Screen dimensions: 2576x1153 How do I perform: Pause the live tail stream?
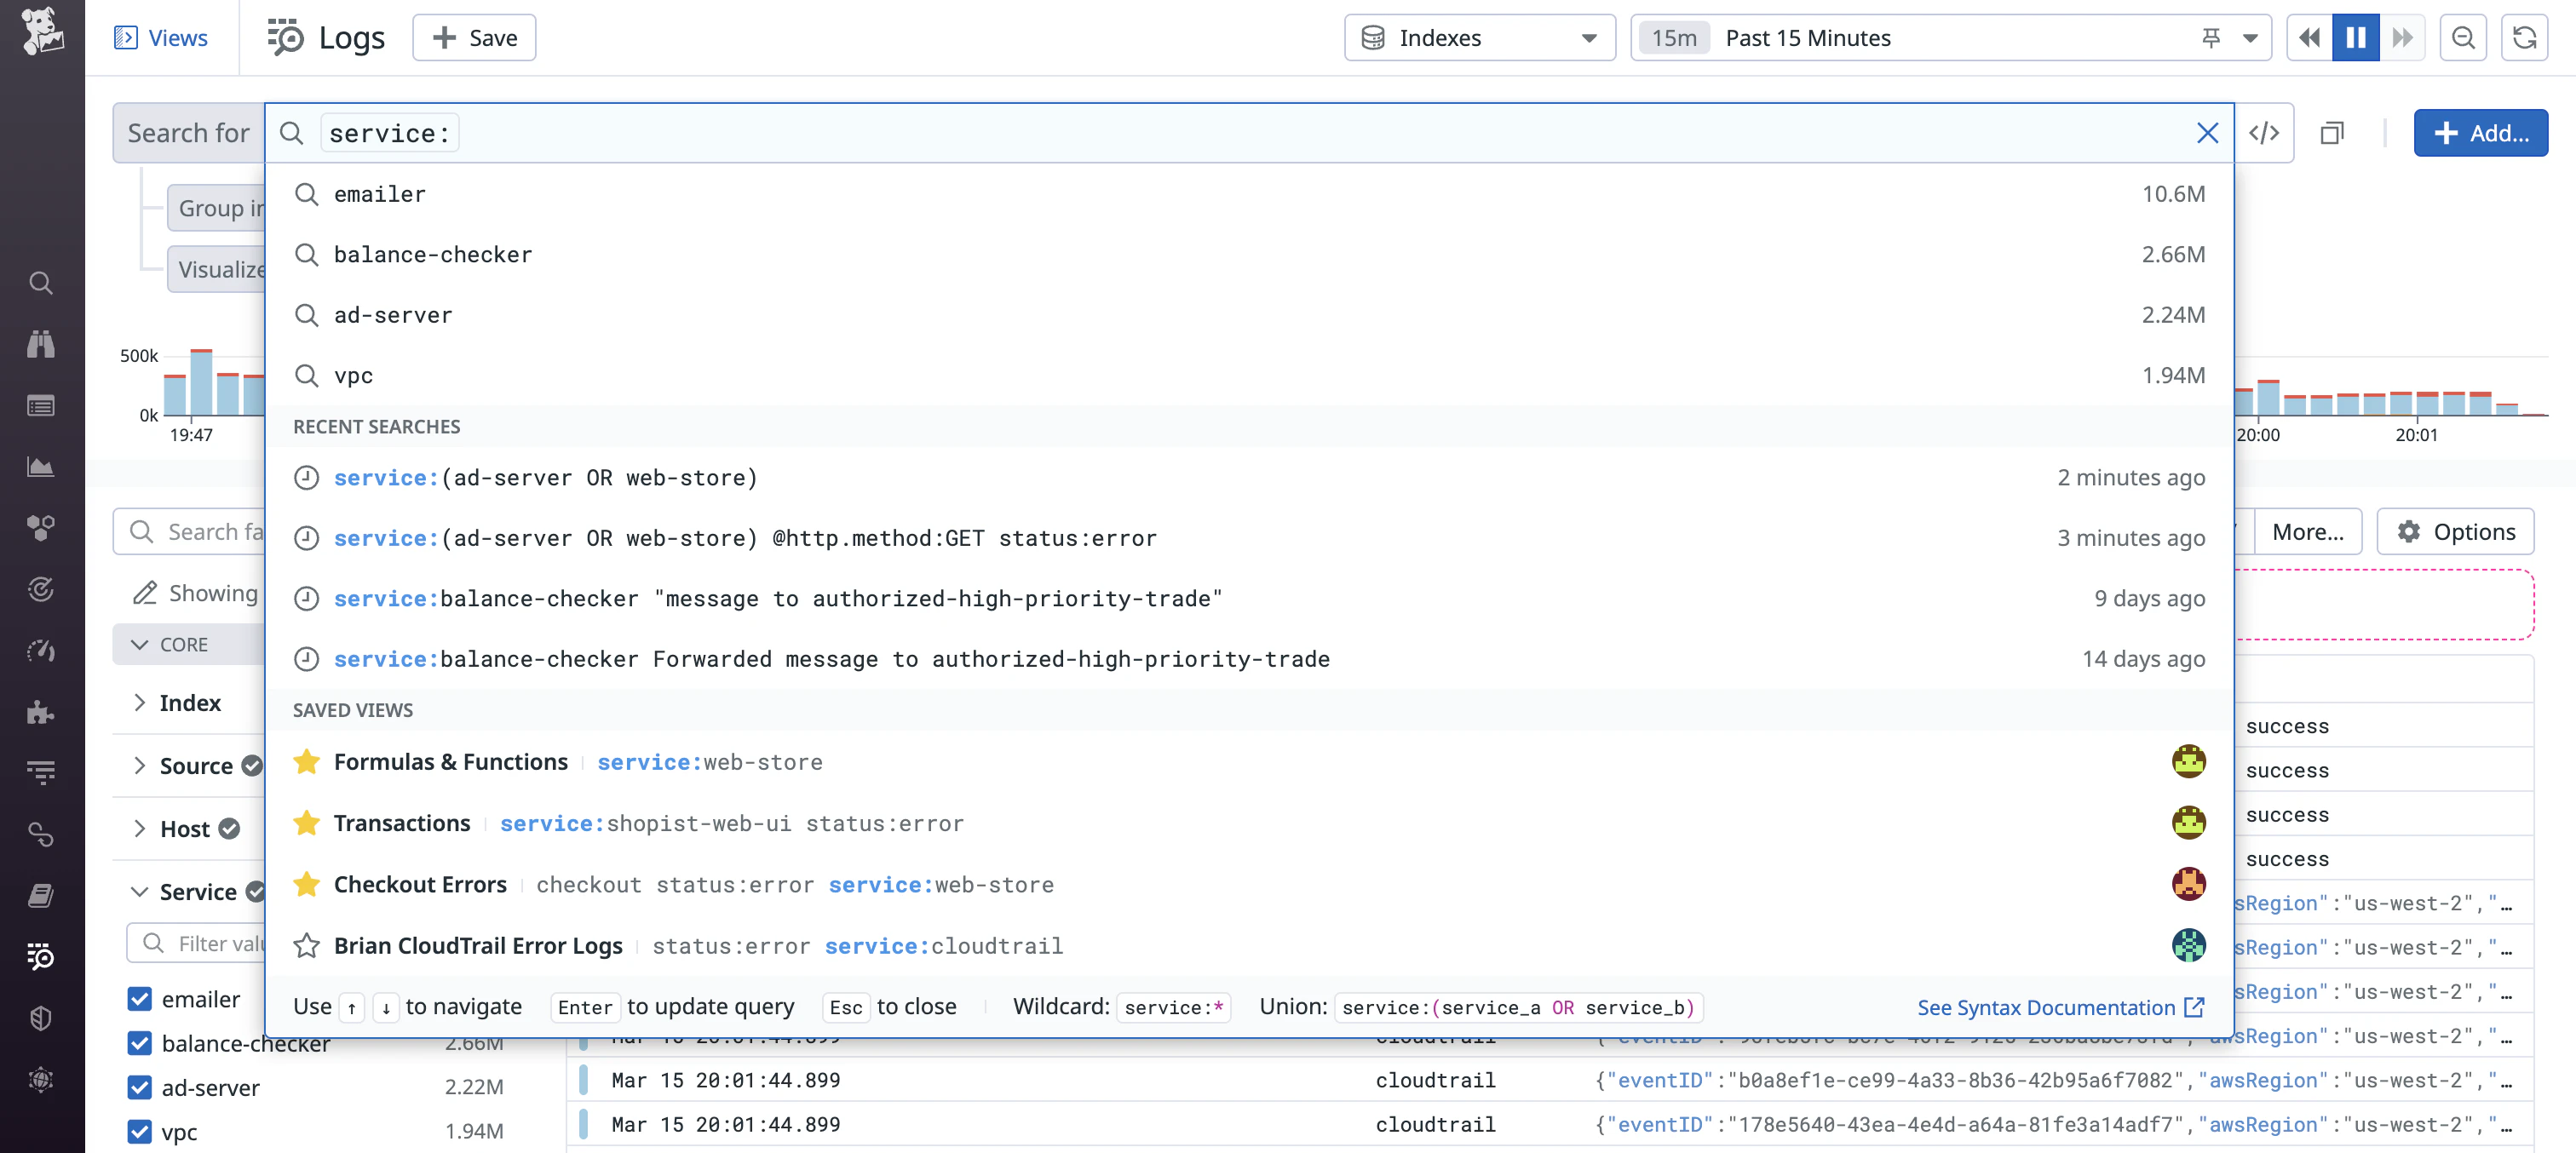pos(2355,38)
